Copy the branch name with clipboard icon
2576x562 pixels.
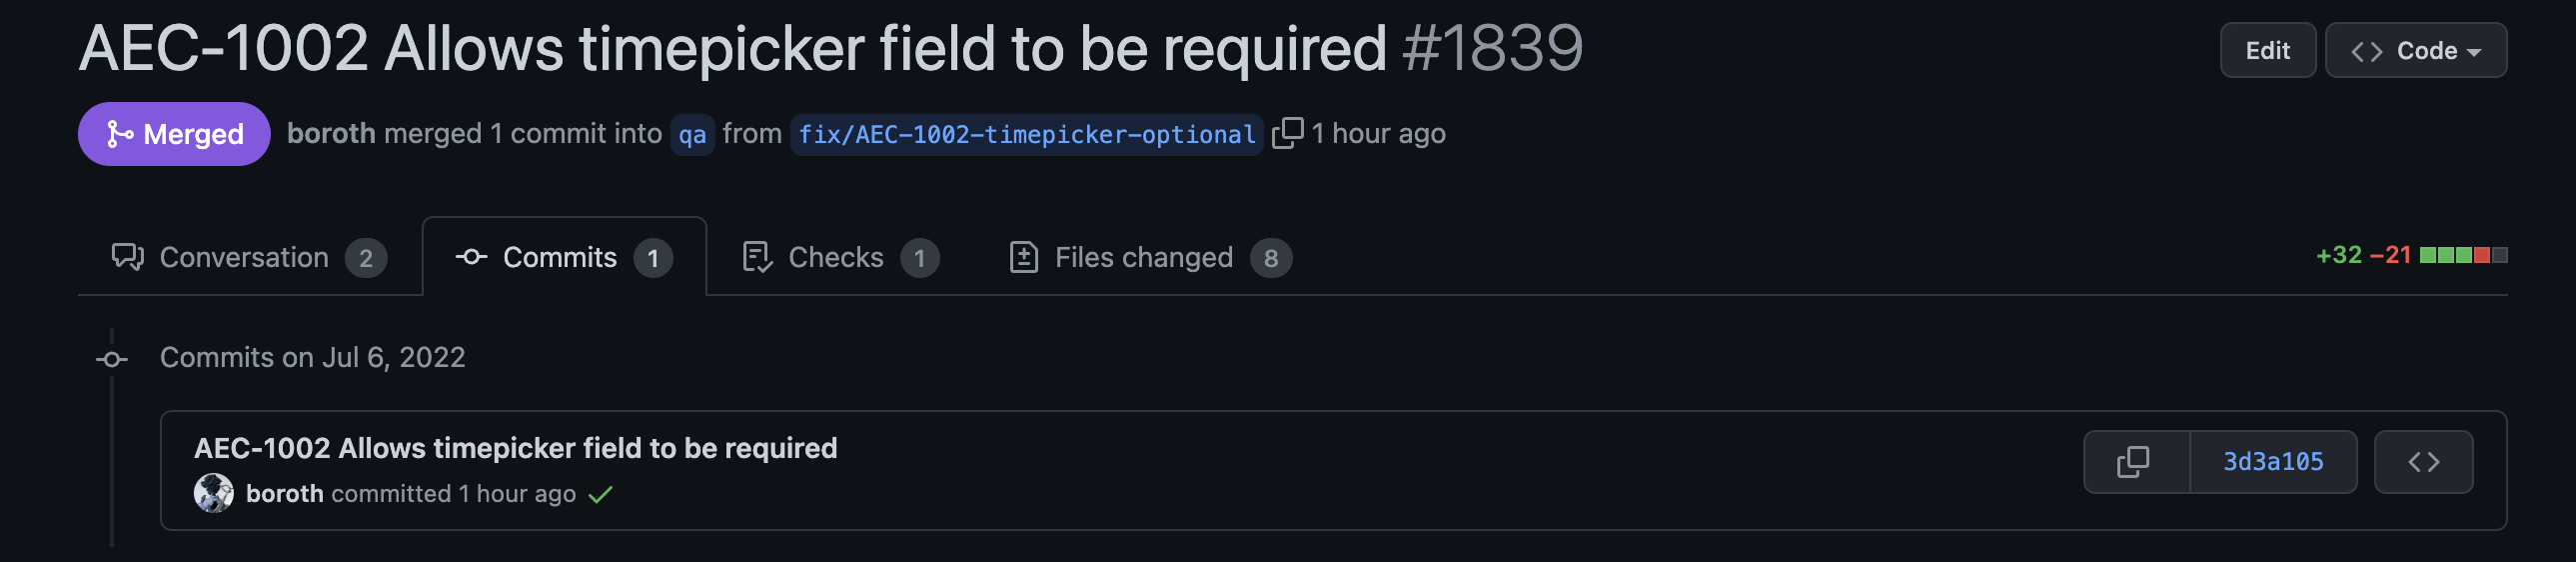click(1287, 133)
